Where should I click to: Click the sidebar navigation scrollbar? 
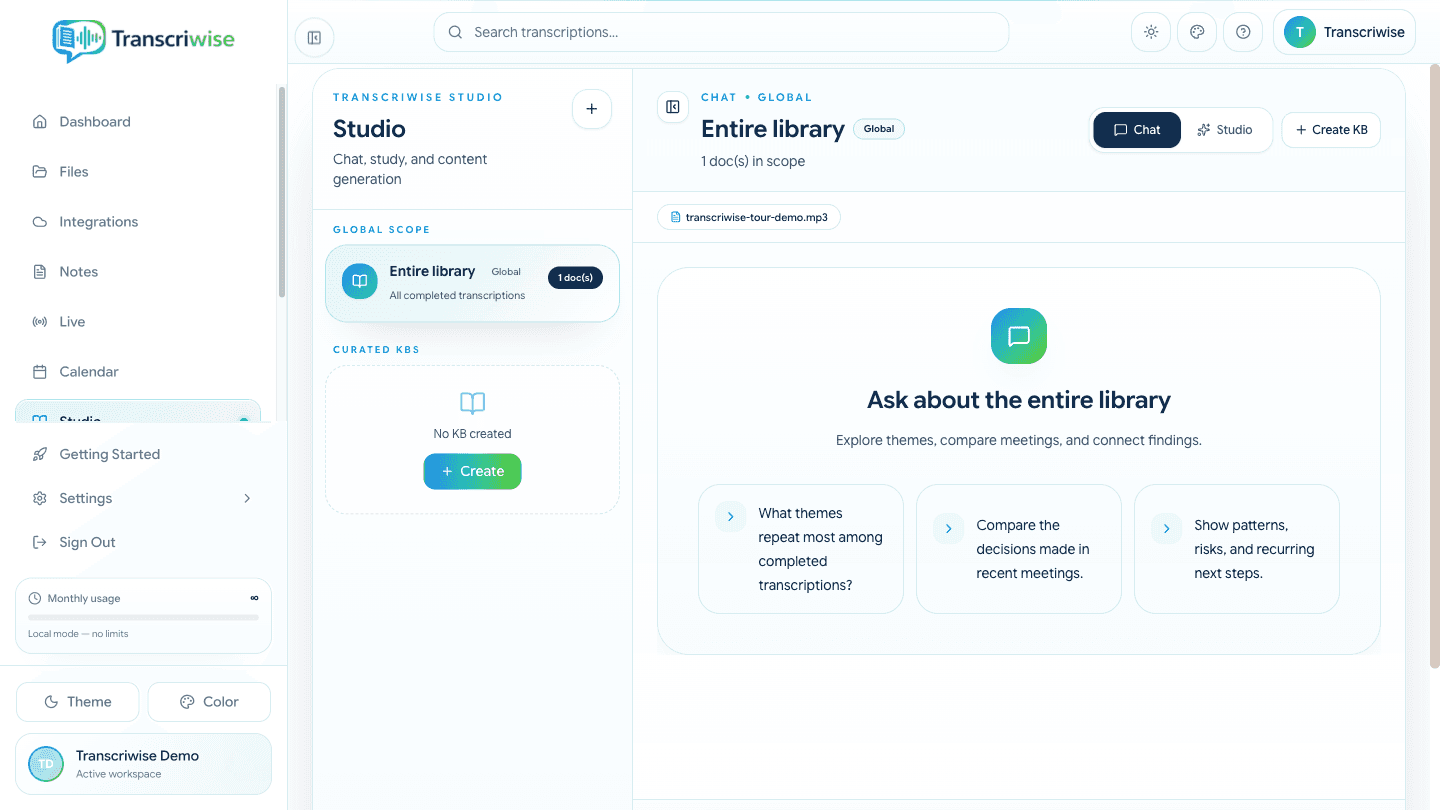click(x=282, y=191)
